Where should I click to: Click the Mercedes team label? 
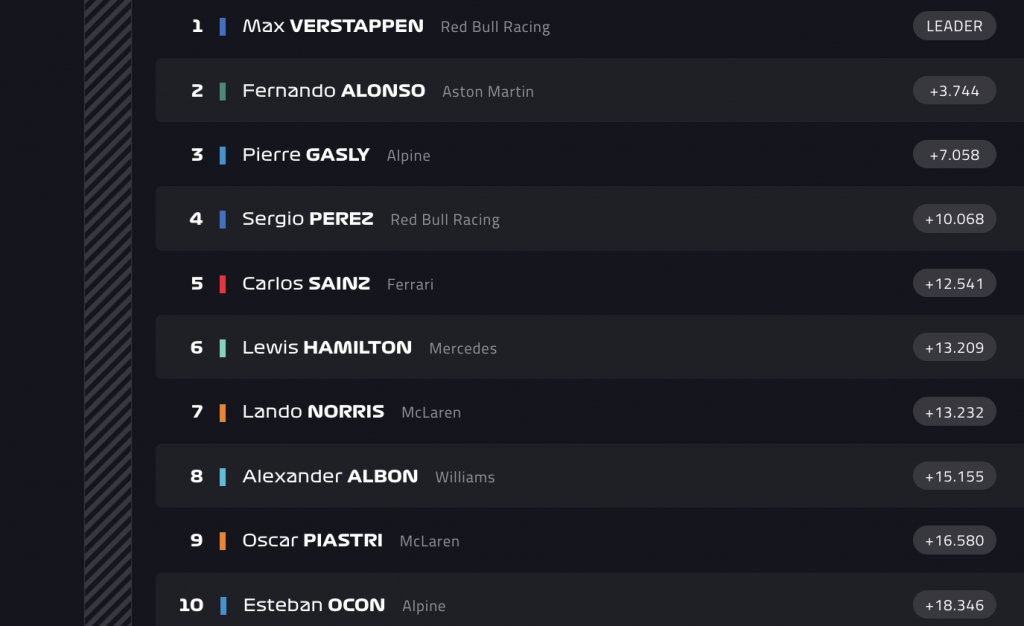pos(463,349)
